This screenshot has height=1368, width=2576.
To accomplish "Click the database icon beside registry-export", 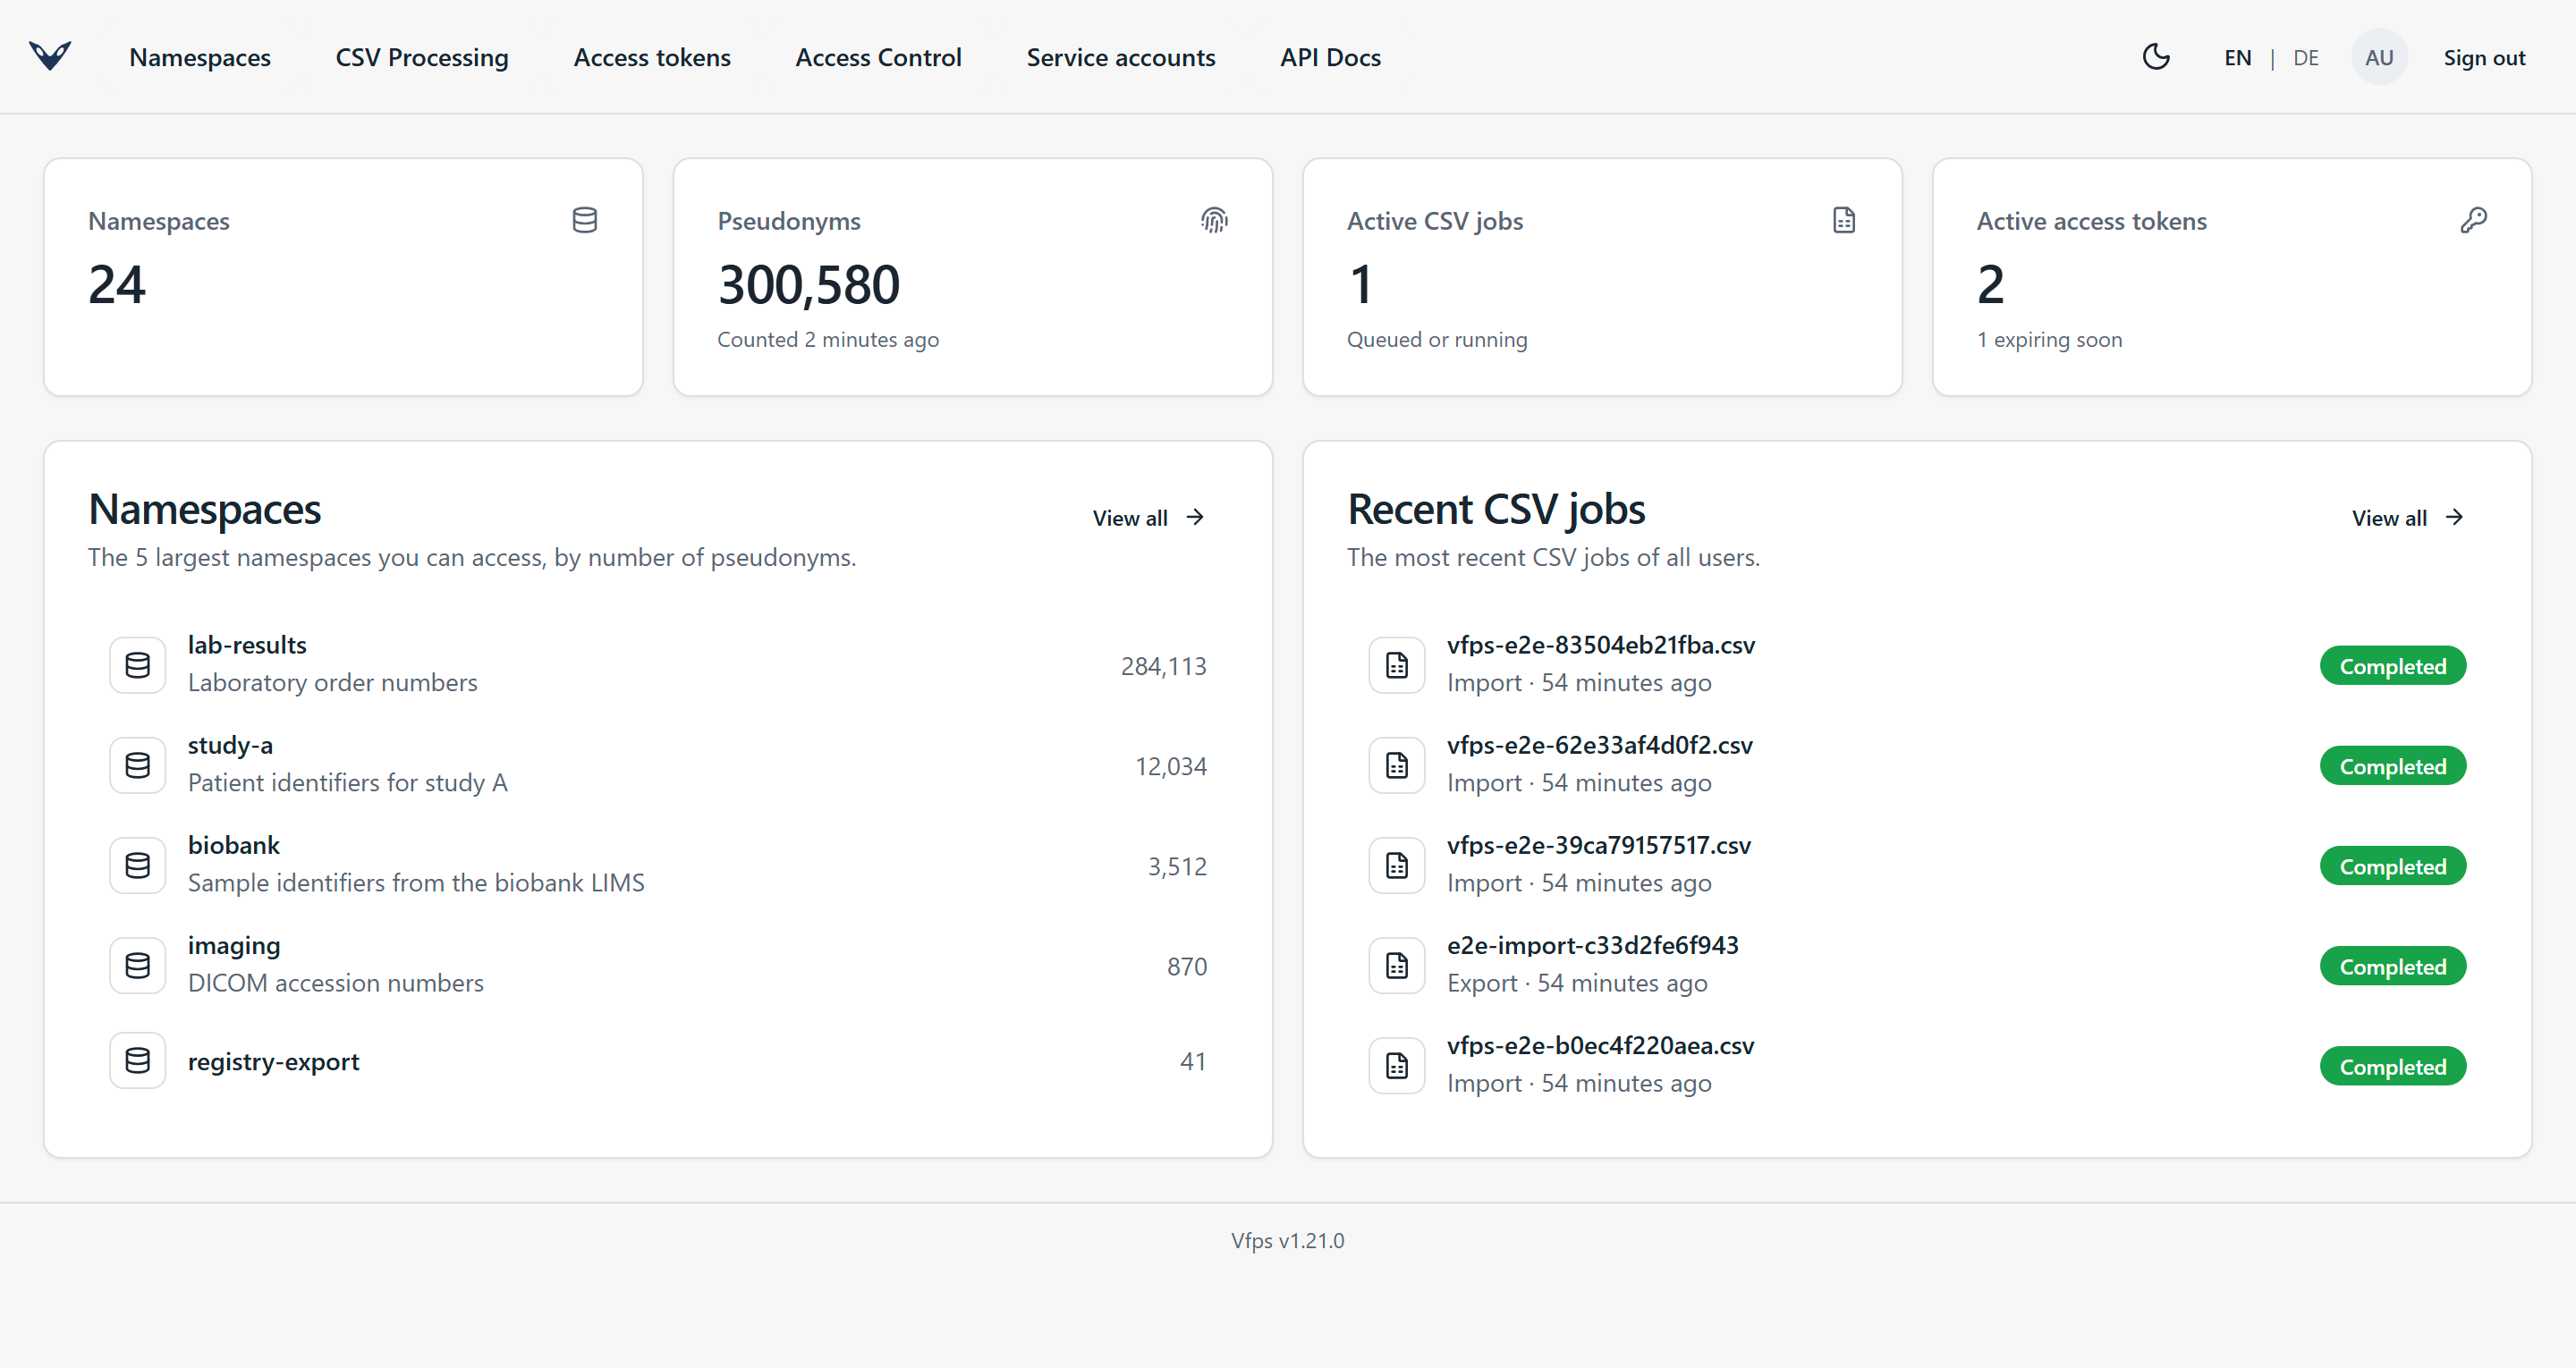I will point(137,1060).
